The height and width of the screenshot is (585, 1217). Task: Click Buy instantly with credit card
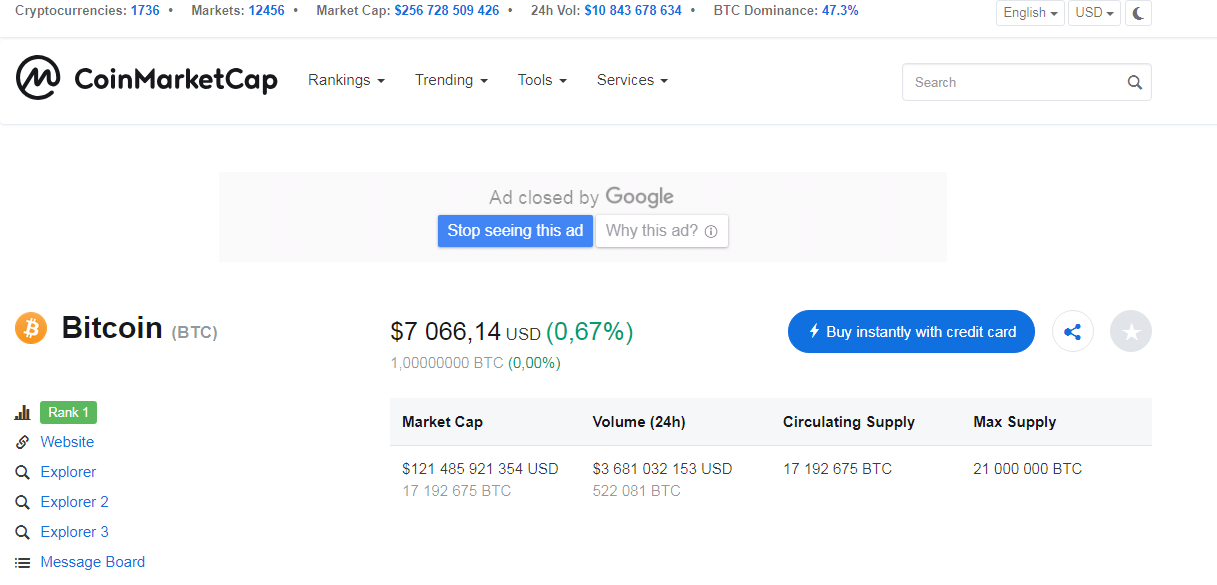pos(911,331)
